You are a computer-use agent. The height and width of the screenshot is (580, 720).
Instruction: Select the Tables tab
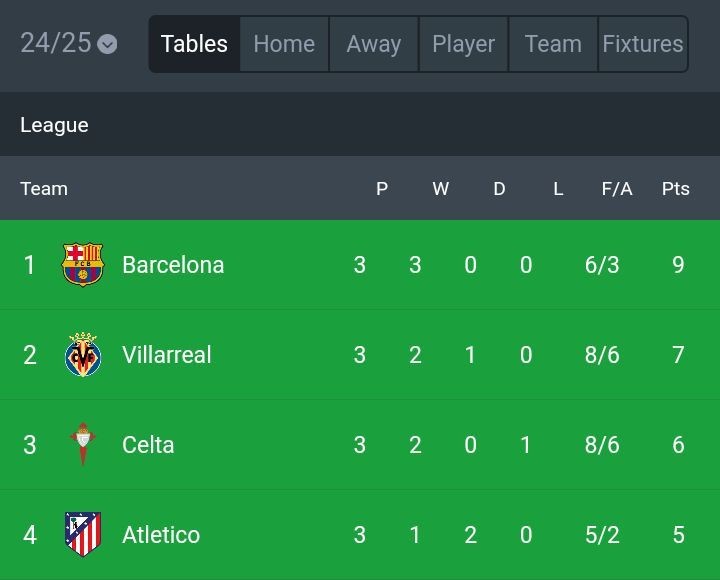(194, 44)
